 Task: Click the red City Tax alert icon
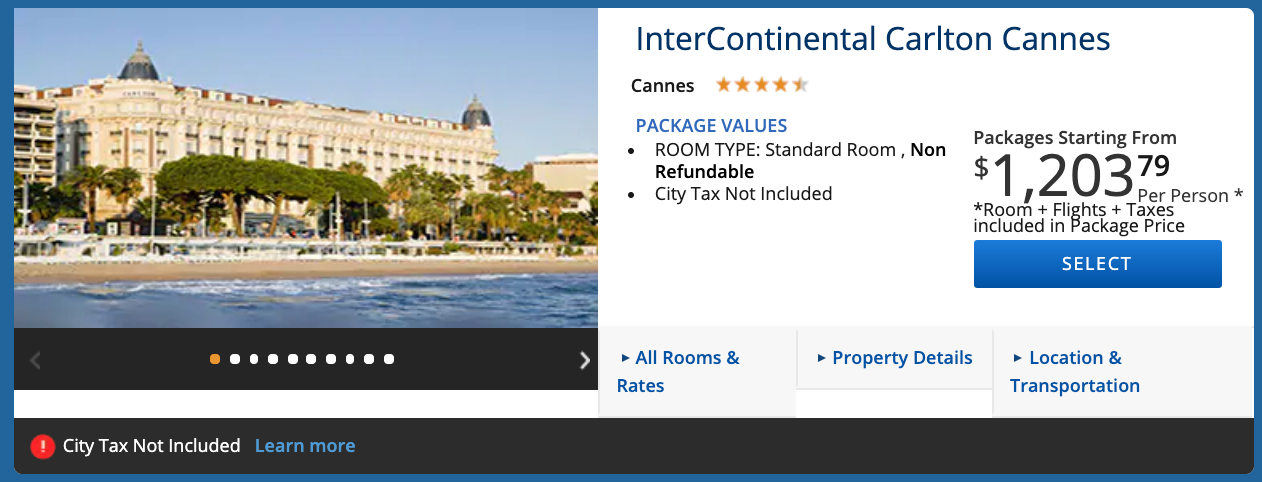click(x=42, y=446)
